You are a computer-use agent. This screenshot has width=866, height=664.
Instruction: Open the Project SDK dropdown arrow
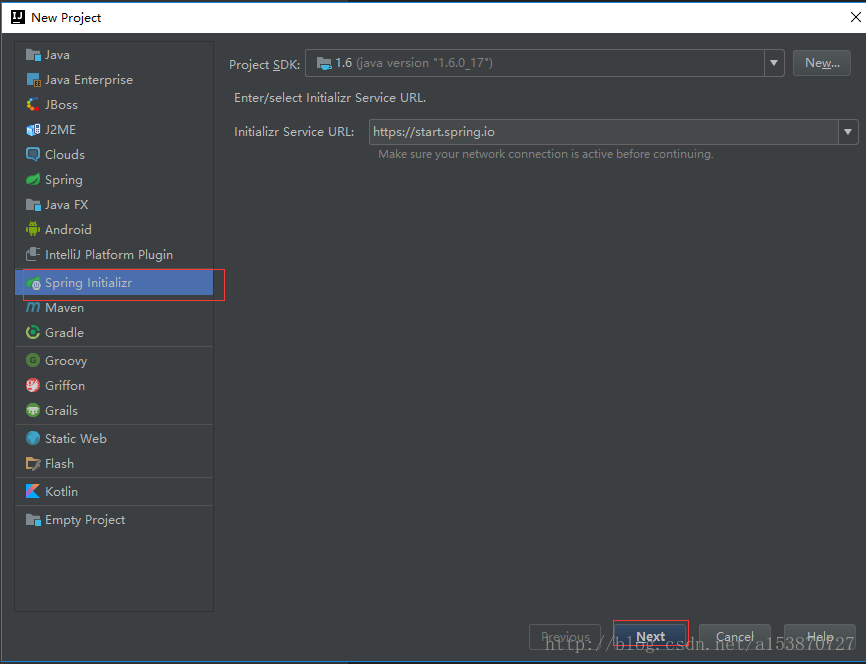pyautogui.click(x=774, y=63)
